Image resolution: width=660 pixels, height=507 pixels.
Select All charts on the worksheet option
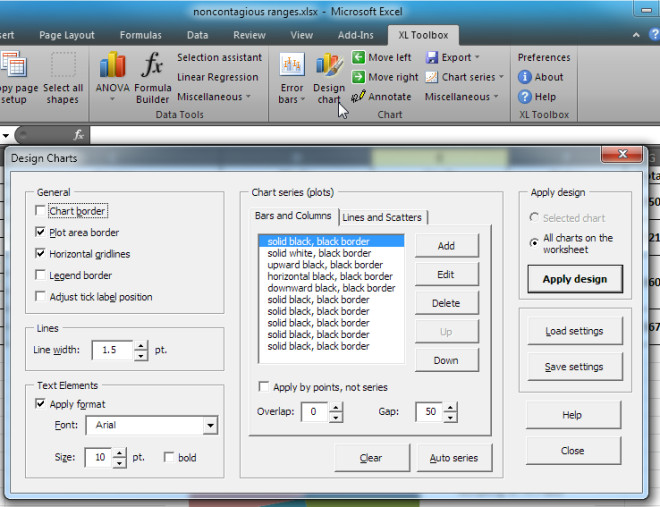point(534,243)
